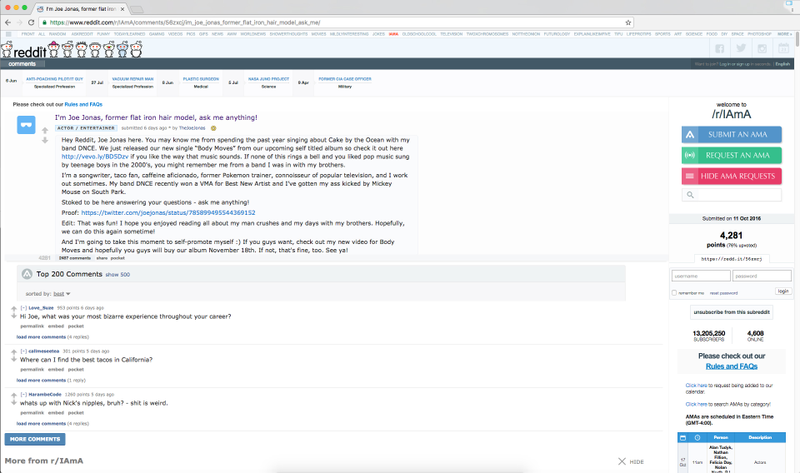The width and height of the screenshot is (800, 473).
Task: Click 'unsubscribe from this subreddit' button
Action: (x=731, y=312)
